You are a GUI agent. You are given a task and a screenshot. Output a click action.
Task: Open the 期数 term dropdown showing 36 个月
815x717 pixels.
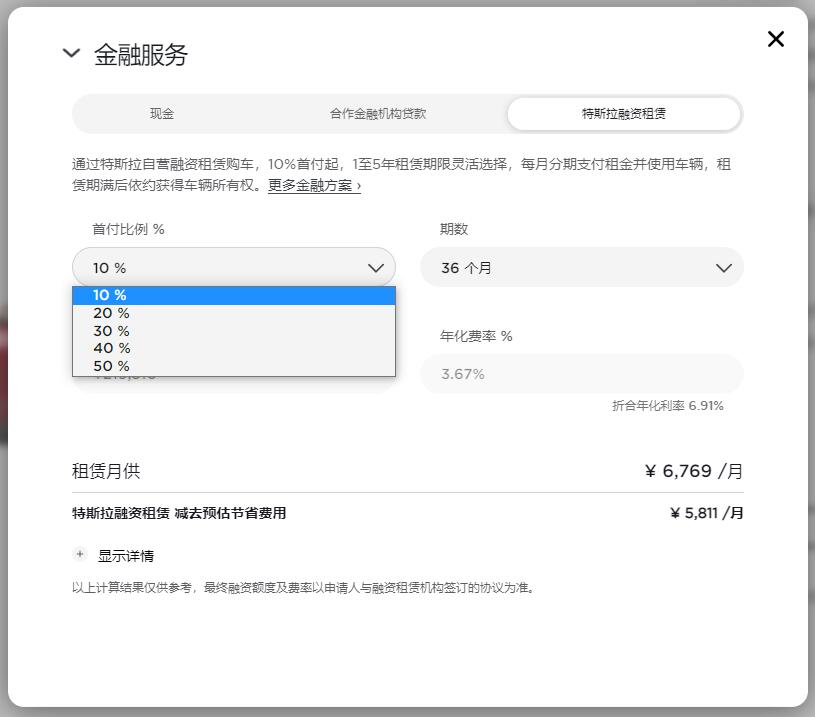(x=582, y=267)
